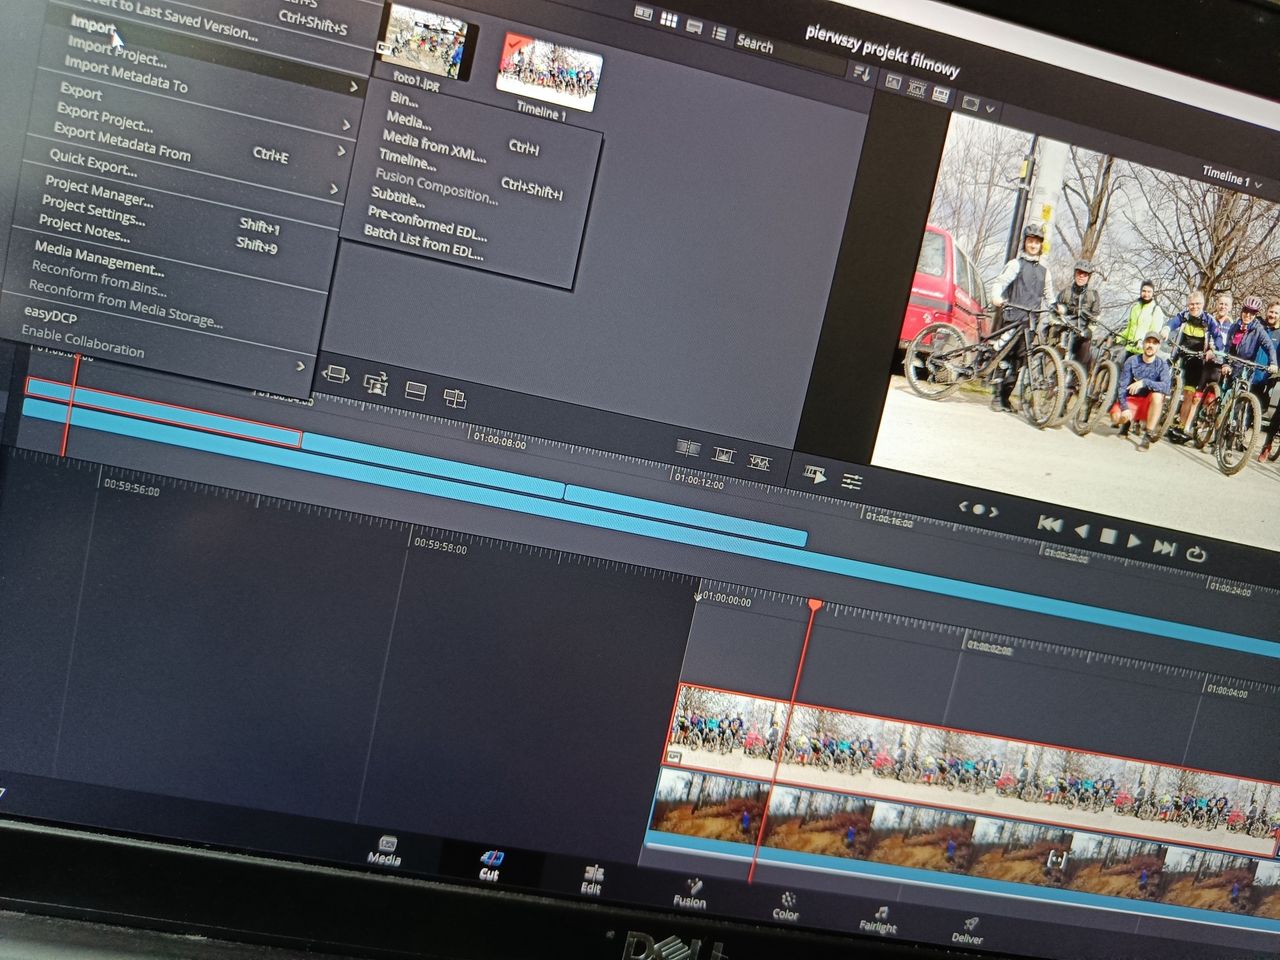
Task: Select Subtitle in Import submenu
Action: 397,197
